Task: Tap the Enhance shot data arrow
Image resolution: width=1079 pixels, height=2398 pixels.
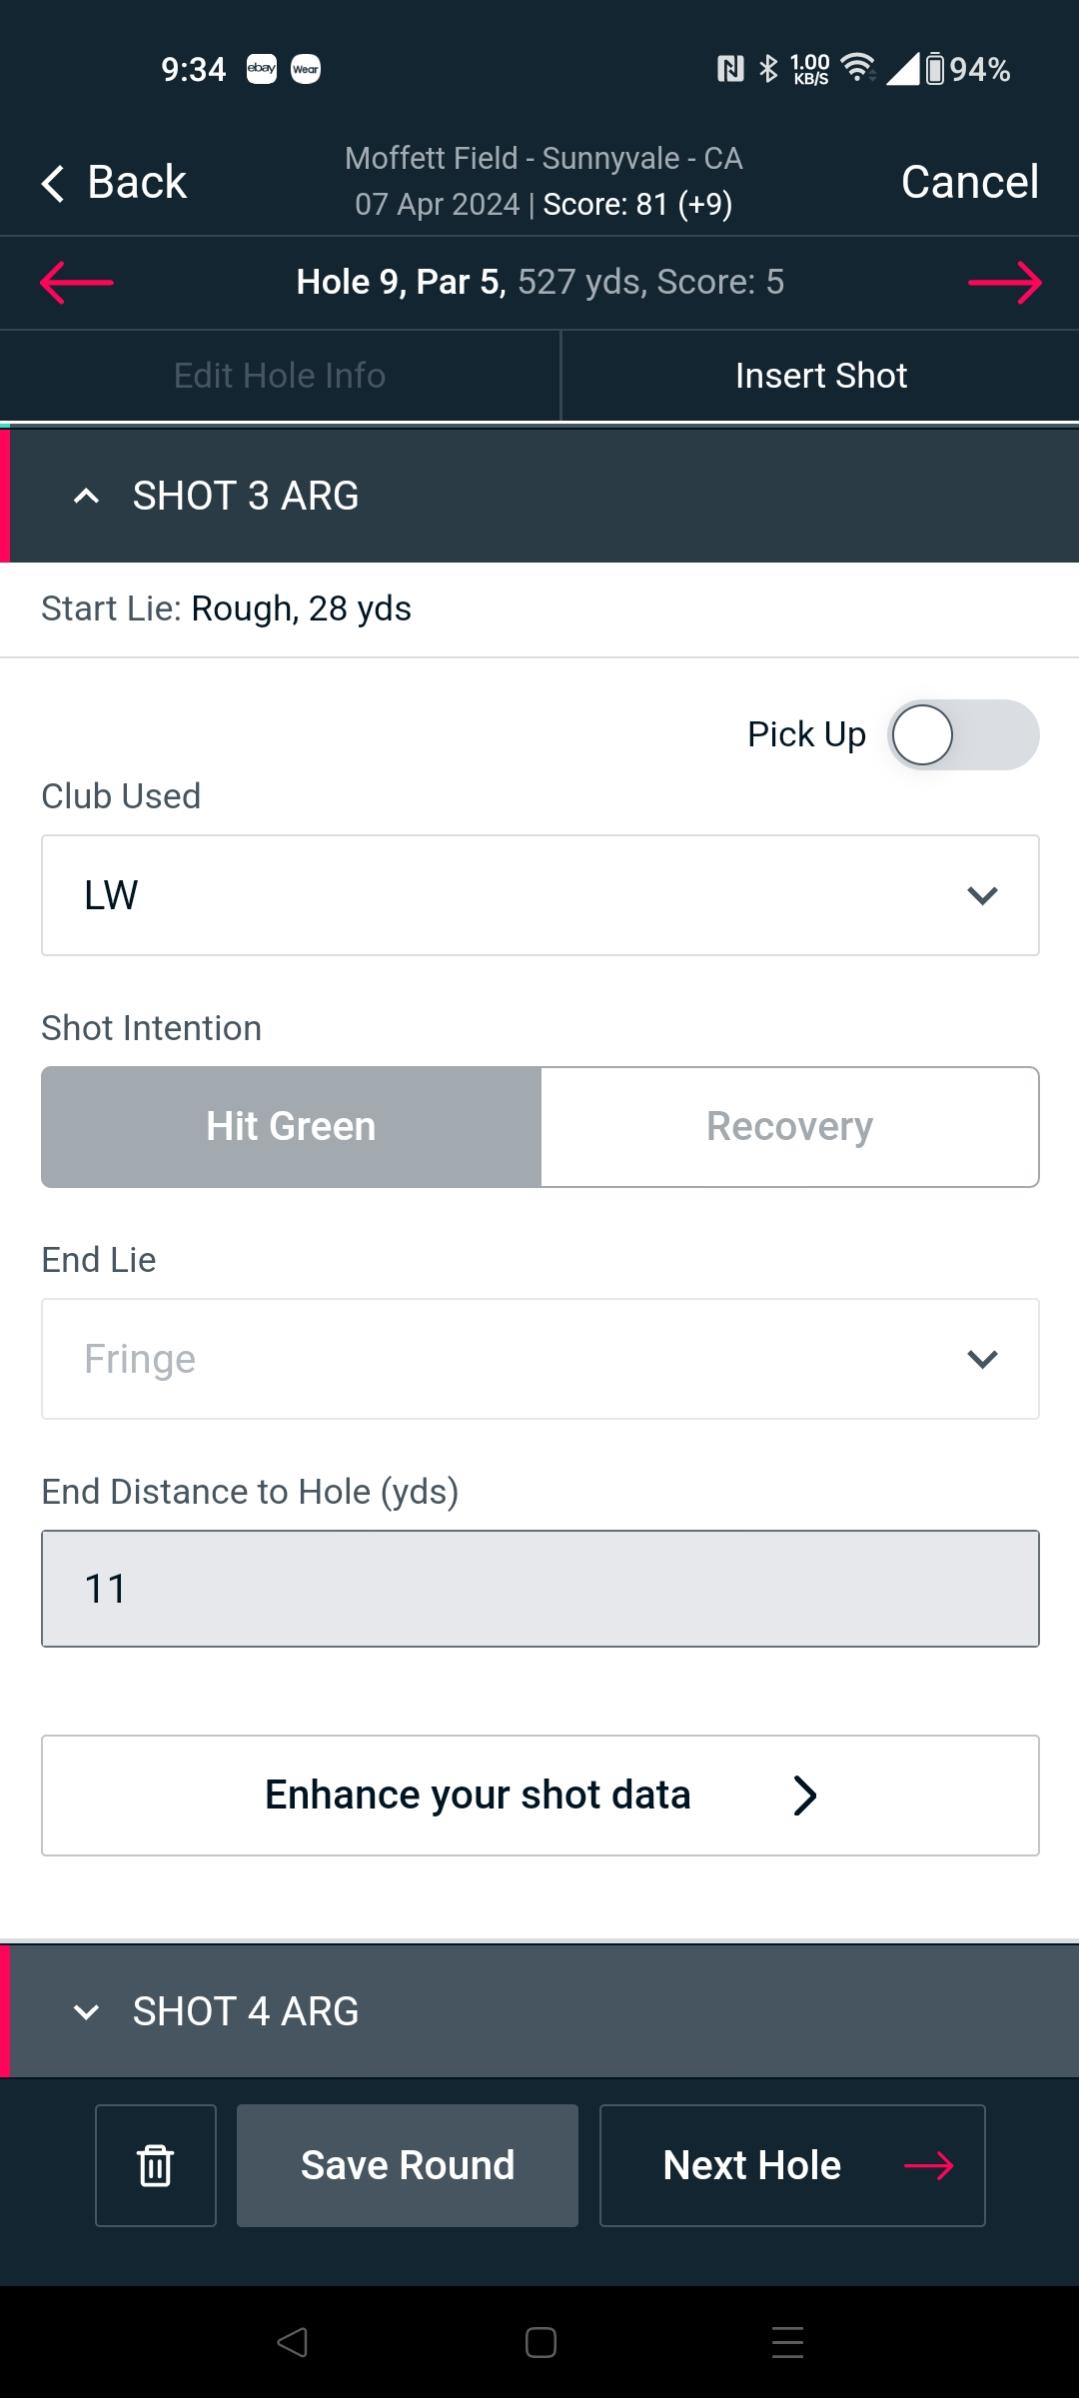Action: [x=805, y=1795]
